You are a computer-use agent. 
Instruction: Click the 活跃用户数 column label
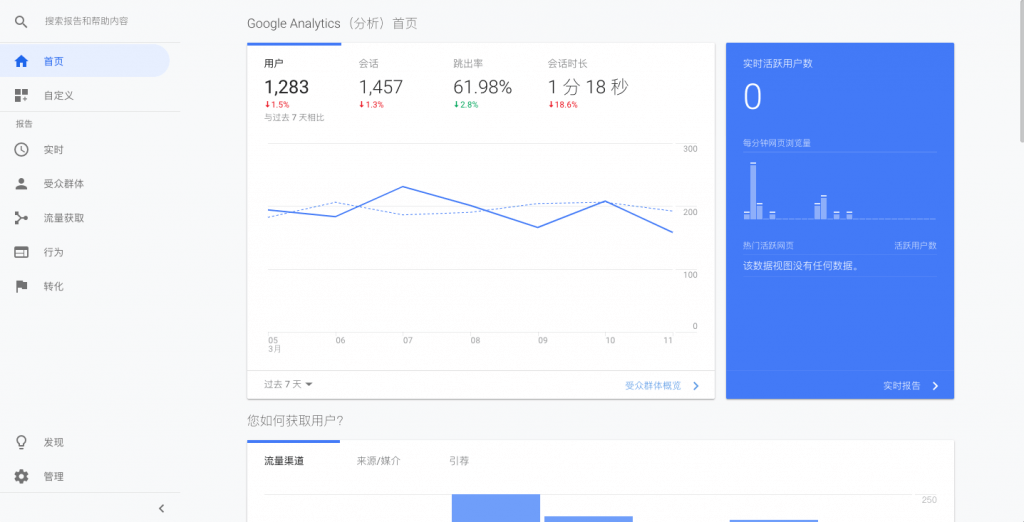click(915, 246)
